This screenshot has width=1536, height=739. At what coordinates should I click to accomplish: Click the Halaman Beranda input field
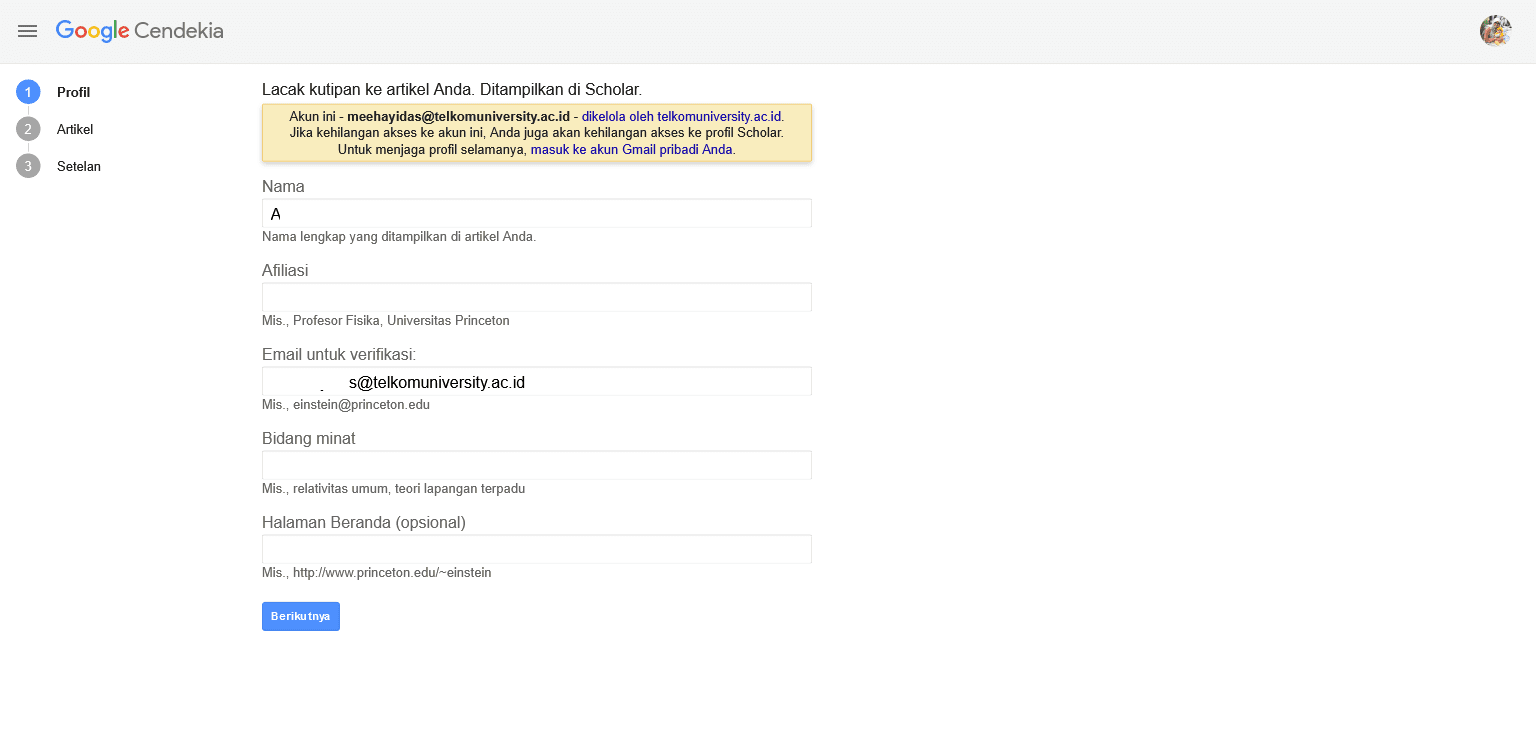537,549
